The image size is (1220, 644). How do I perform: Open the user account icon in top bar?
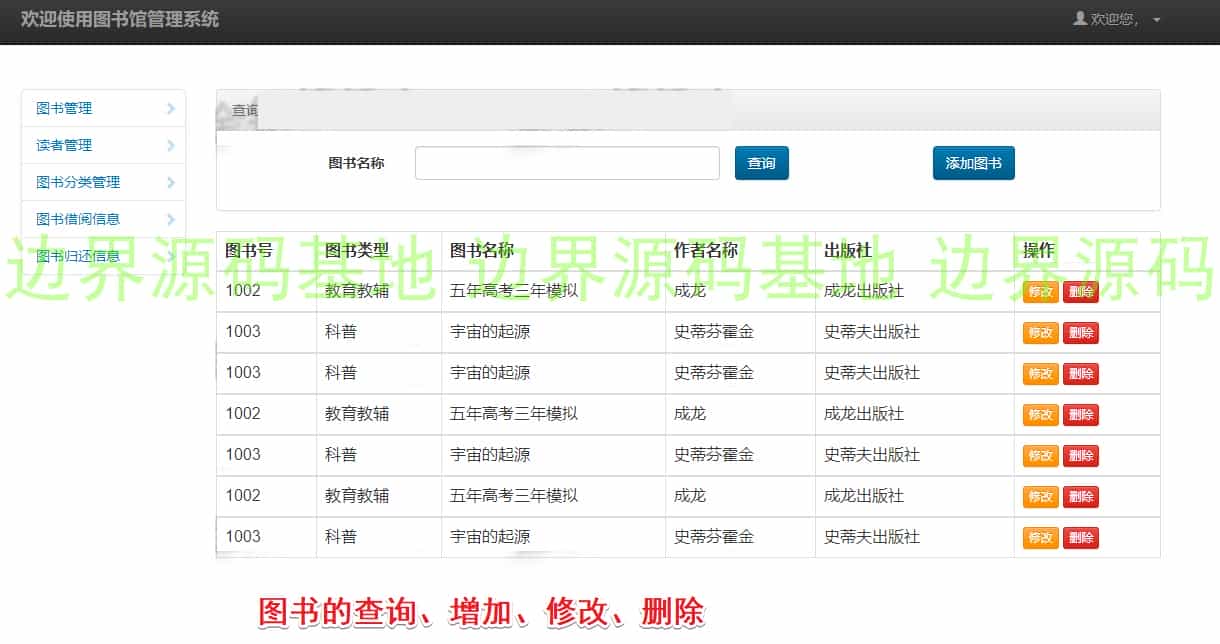[x=1082, y=17]
